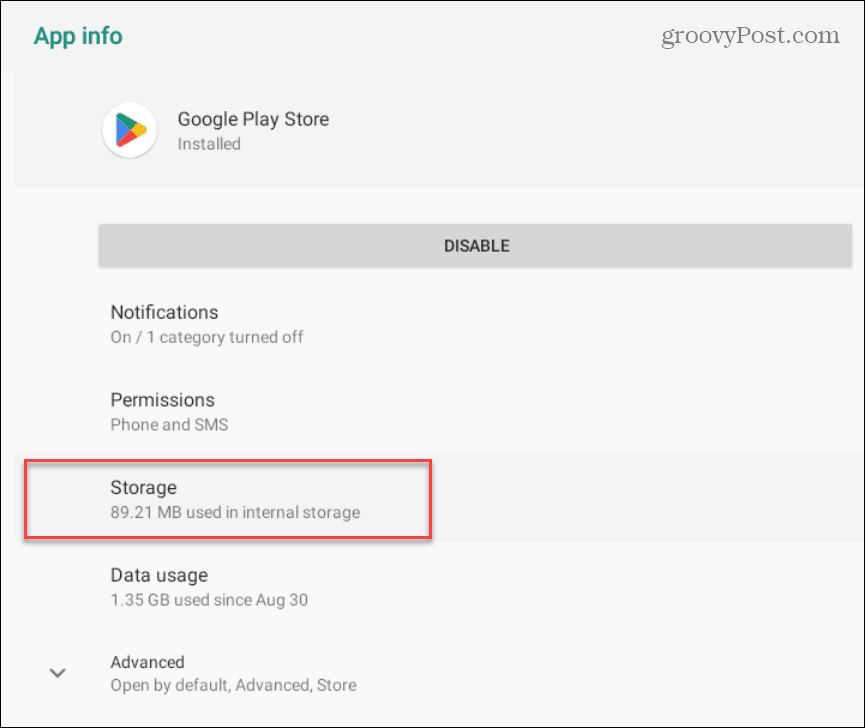Viewport: 865px width, 728px height.
Task: Tap "Open by default, Advanced, Store" summary
Action: (x=233, y=686)
